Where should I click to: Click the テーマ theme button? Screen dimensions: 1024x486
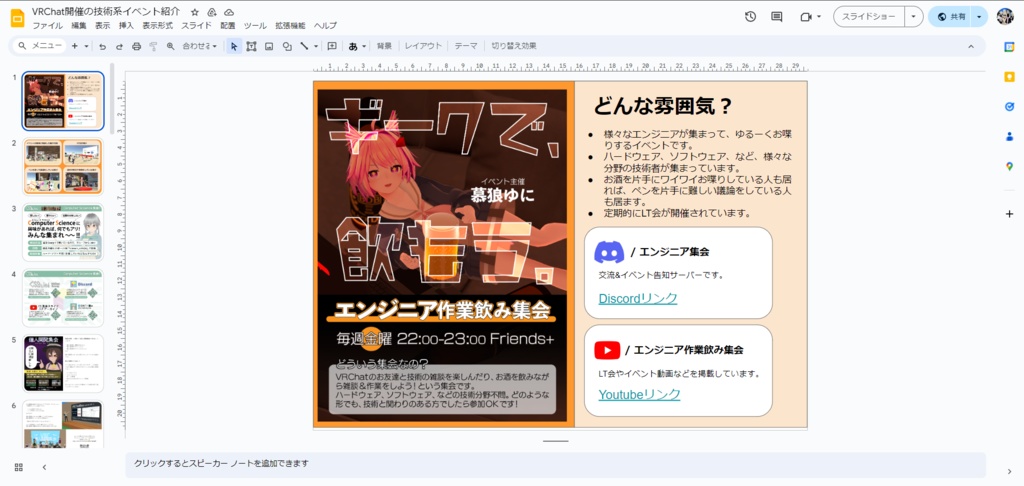(x=466, y=46)
